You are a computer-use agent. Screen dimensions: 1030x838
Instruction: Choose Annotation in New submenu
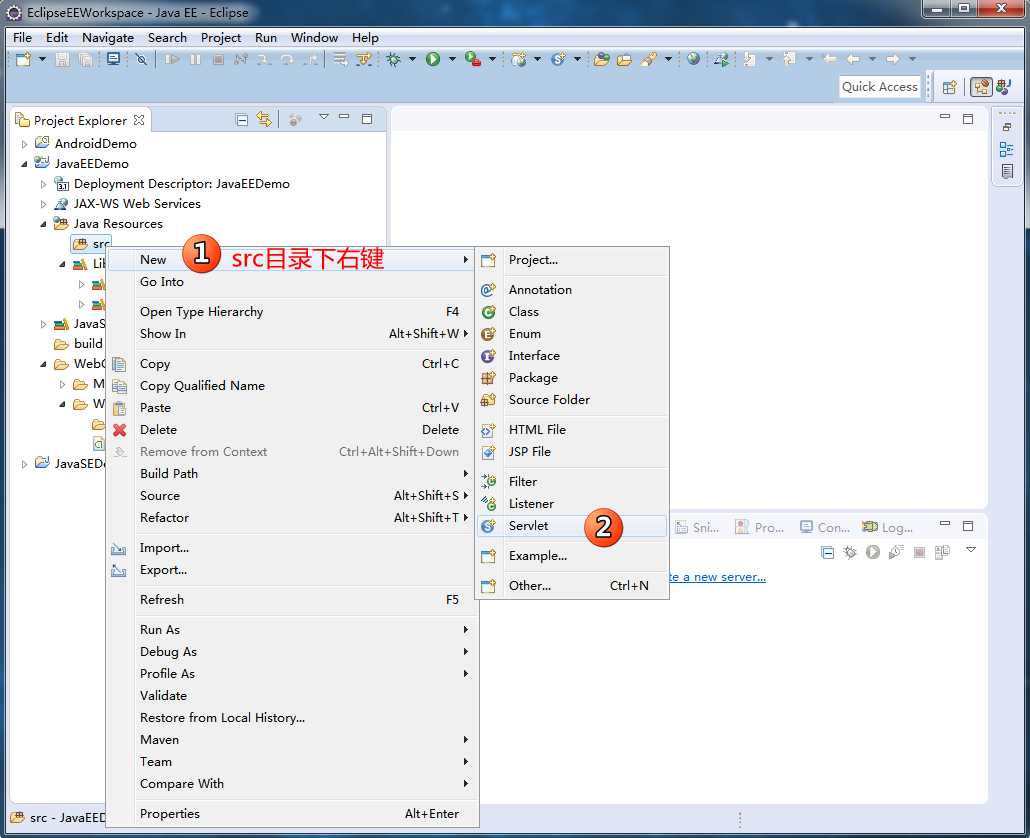(x=571, y=290)
